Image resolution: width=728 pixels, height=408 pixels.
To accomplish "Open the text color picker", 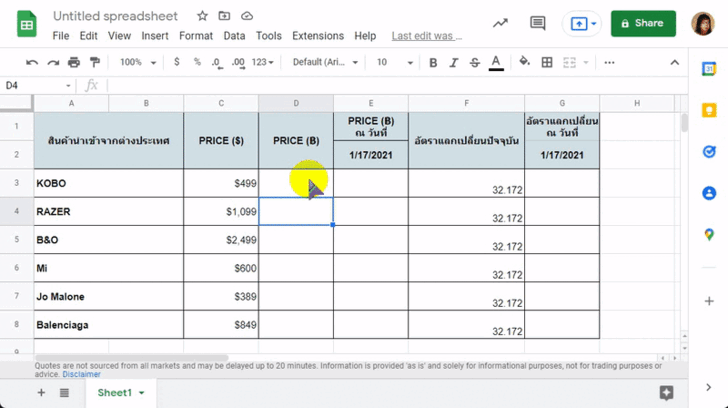I will pyautogui.click(x=496, y=63).
